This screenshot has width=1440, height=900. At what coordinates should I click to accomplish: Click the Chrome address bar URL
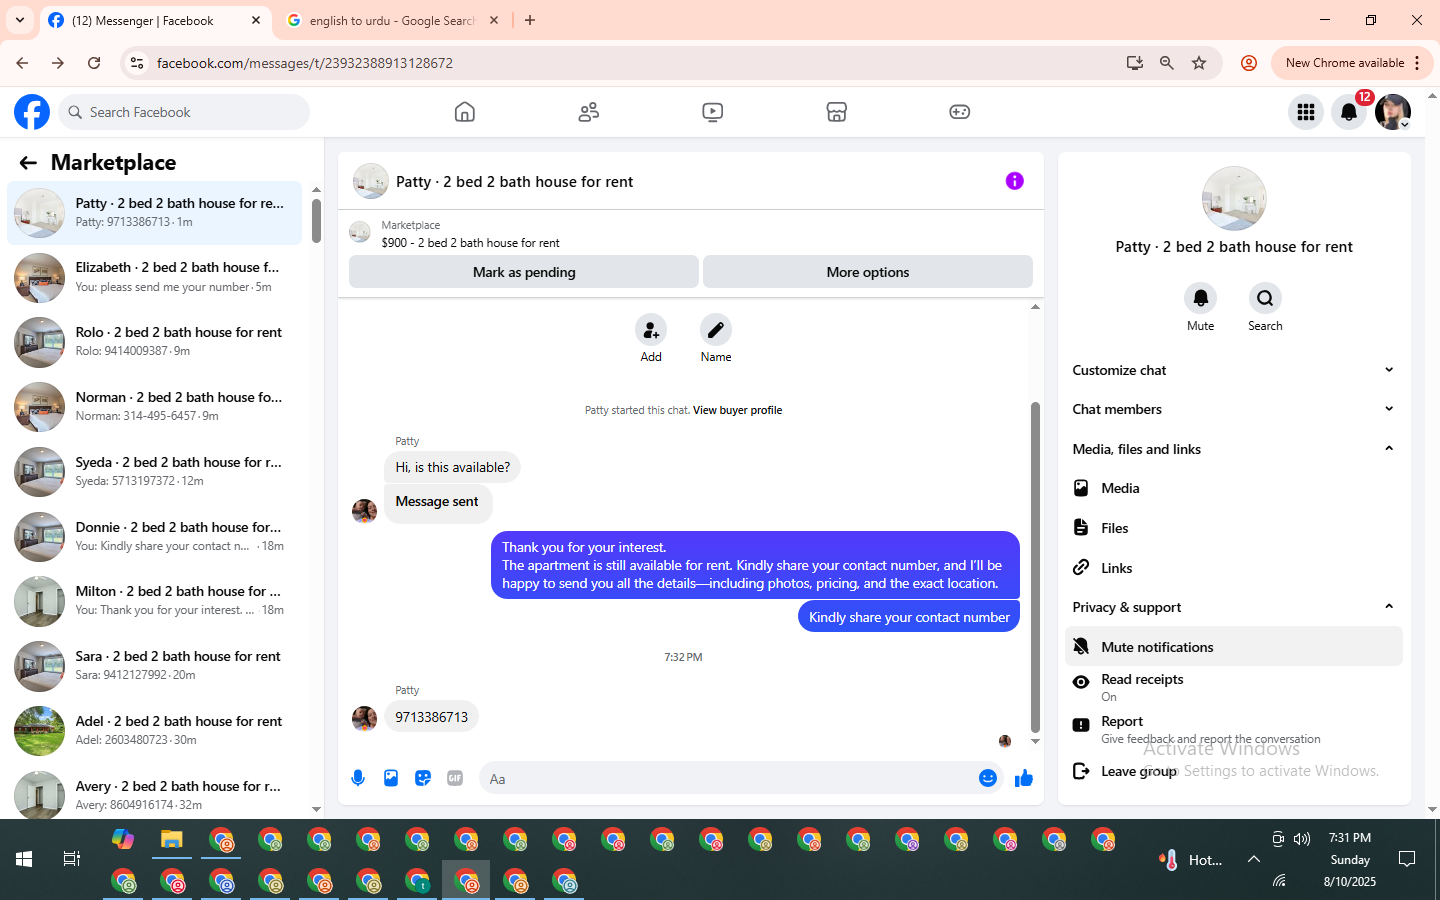(x=305, y=63)
